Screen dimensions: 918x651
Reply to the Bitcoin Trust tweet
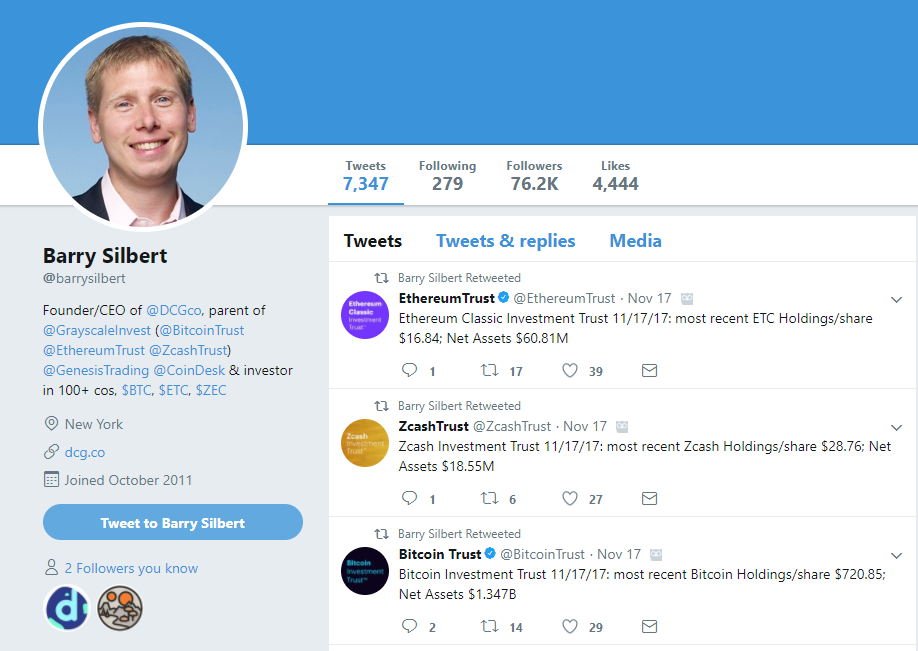(x=409, y=626)
